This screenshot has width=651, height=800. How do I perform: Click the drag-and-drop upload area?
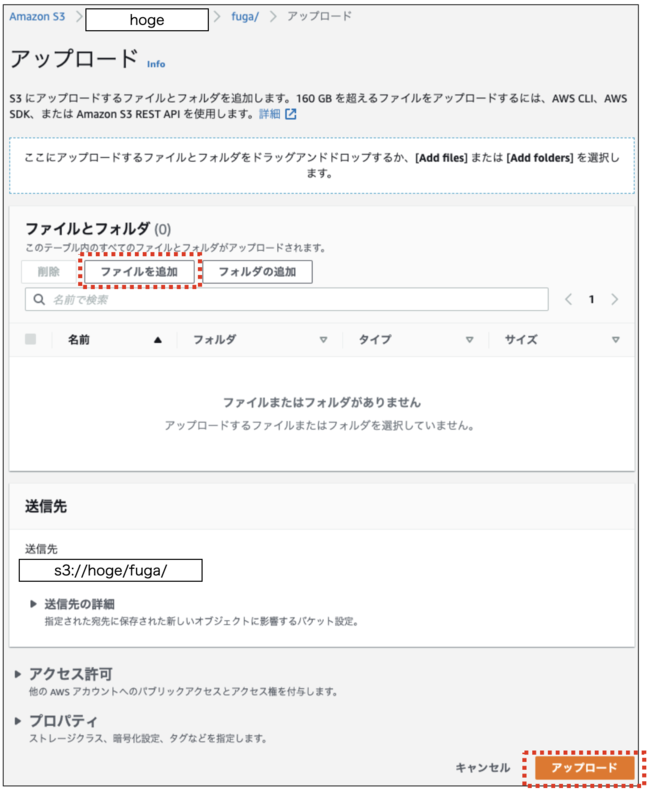coord(322,165)
